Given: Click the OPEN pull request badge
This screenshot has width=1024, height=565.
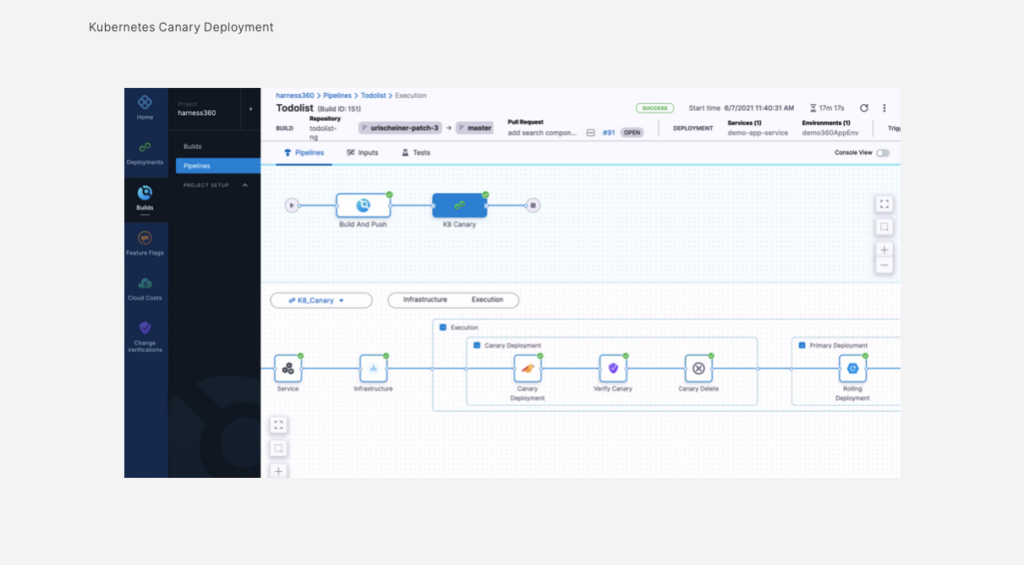Looking at the screenshot, I should point(632,133).
